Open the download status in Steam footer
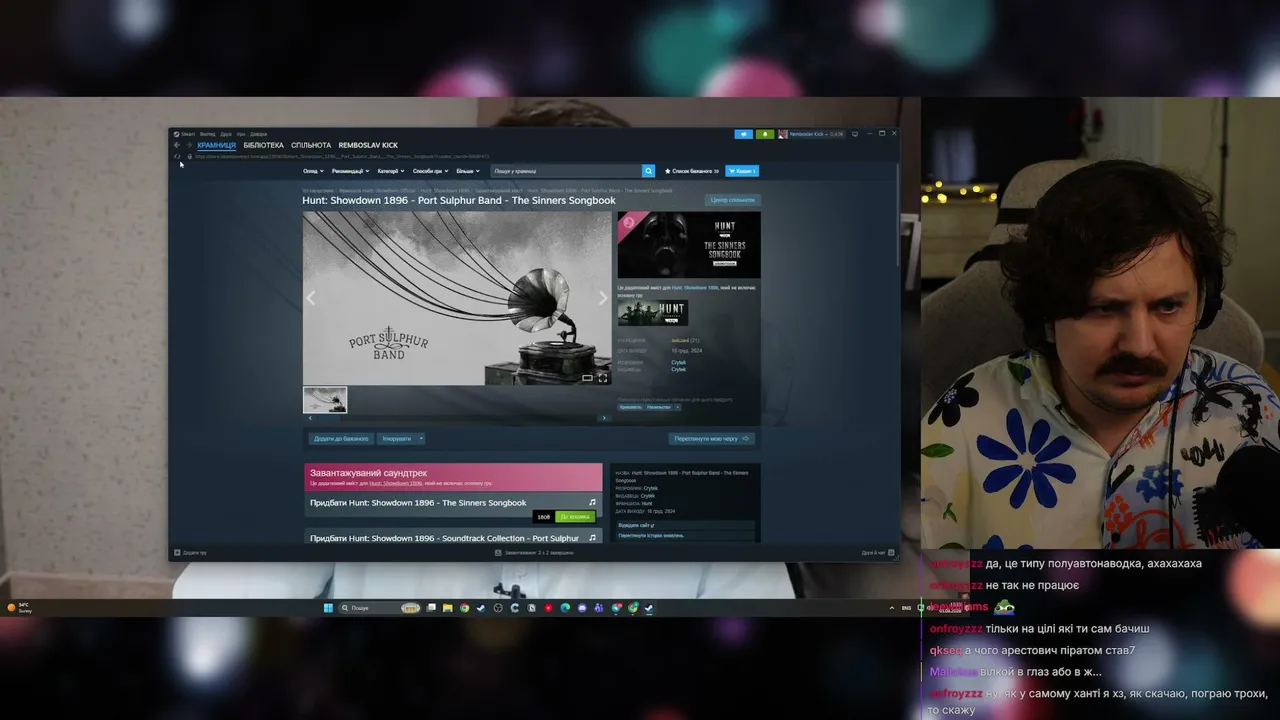Viewport: 1280px width, 720px height. [534, 552]
